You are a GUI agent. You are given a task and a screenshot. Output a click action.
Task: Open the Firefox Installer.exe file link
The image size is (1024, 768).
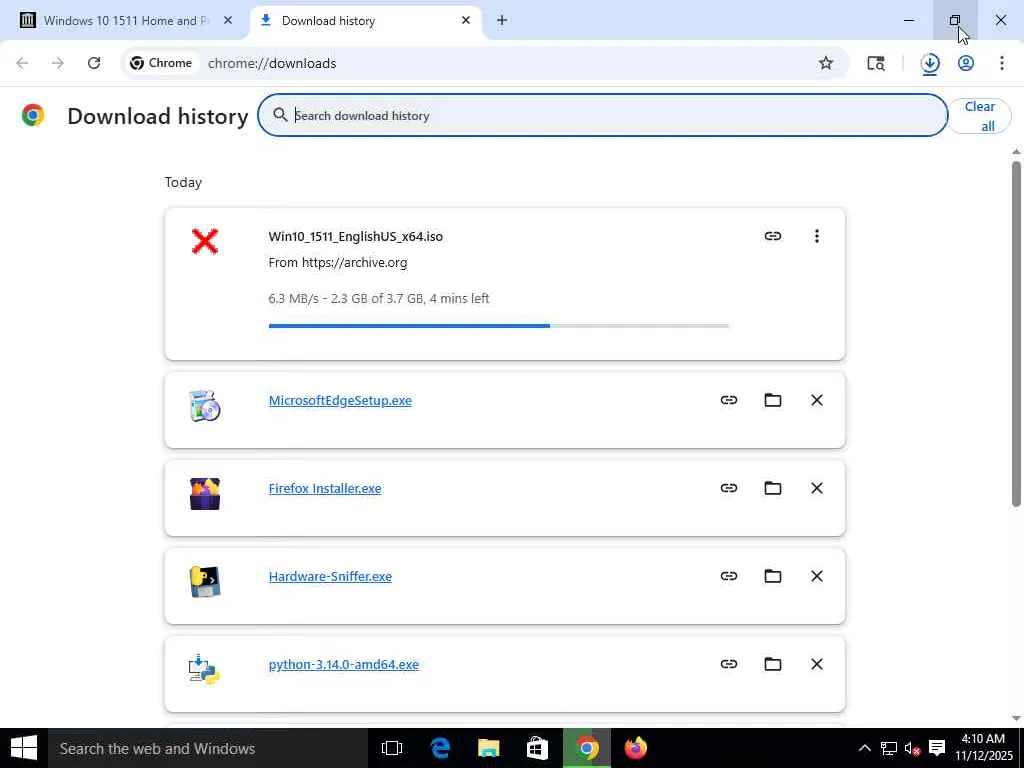[325, 488]
